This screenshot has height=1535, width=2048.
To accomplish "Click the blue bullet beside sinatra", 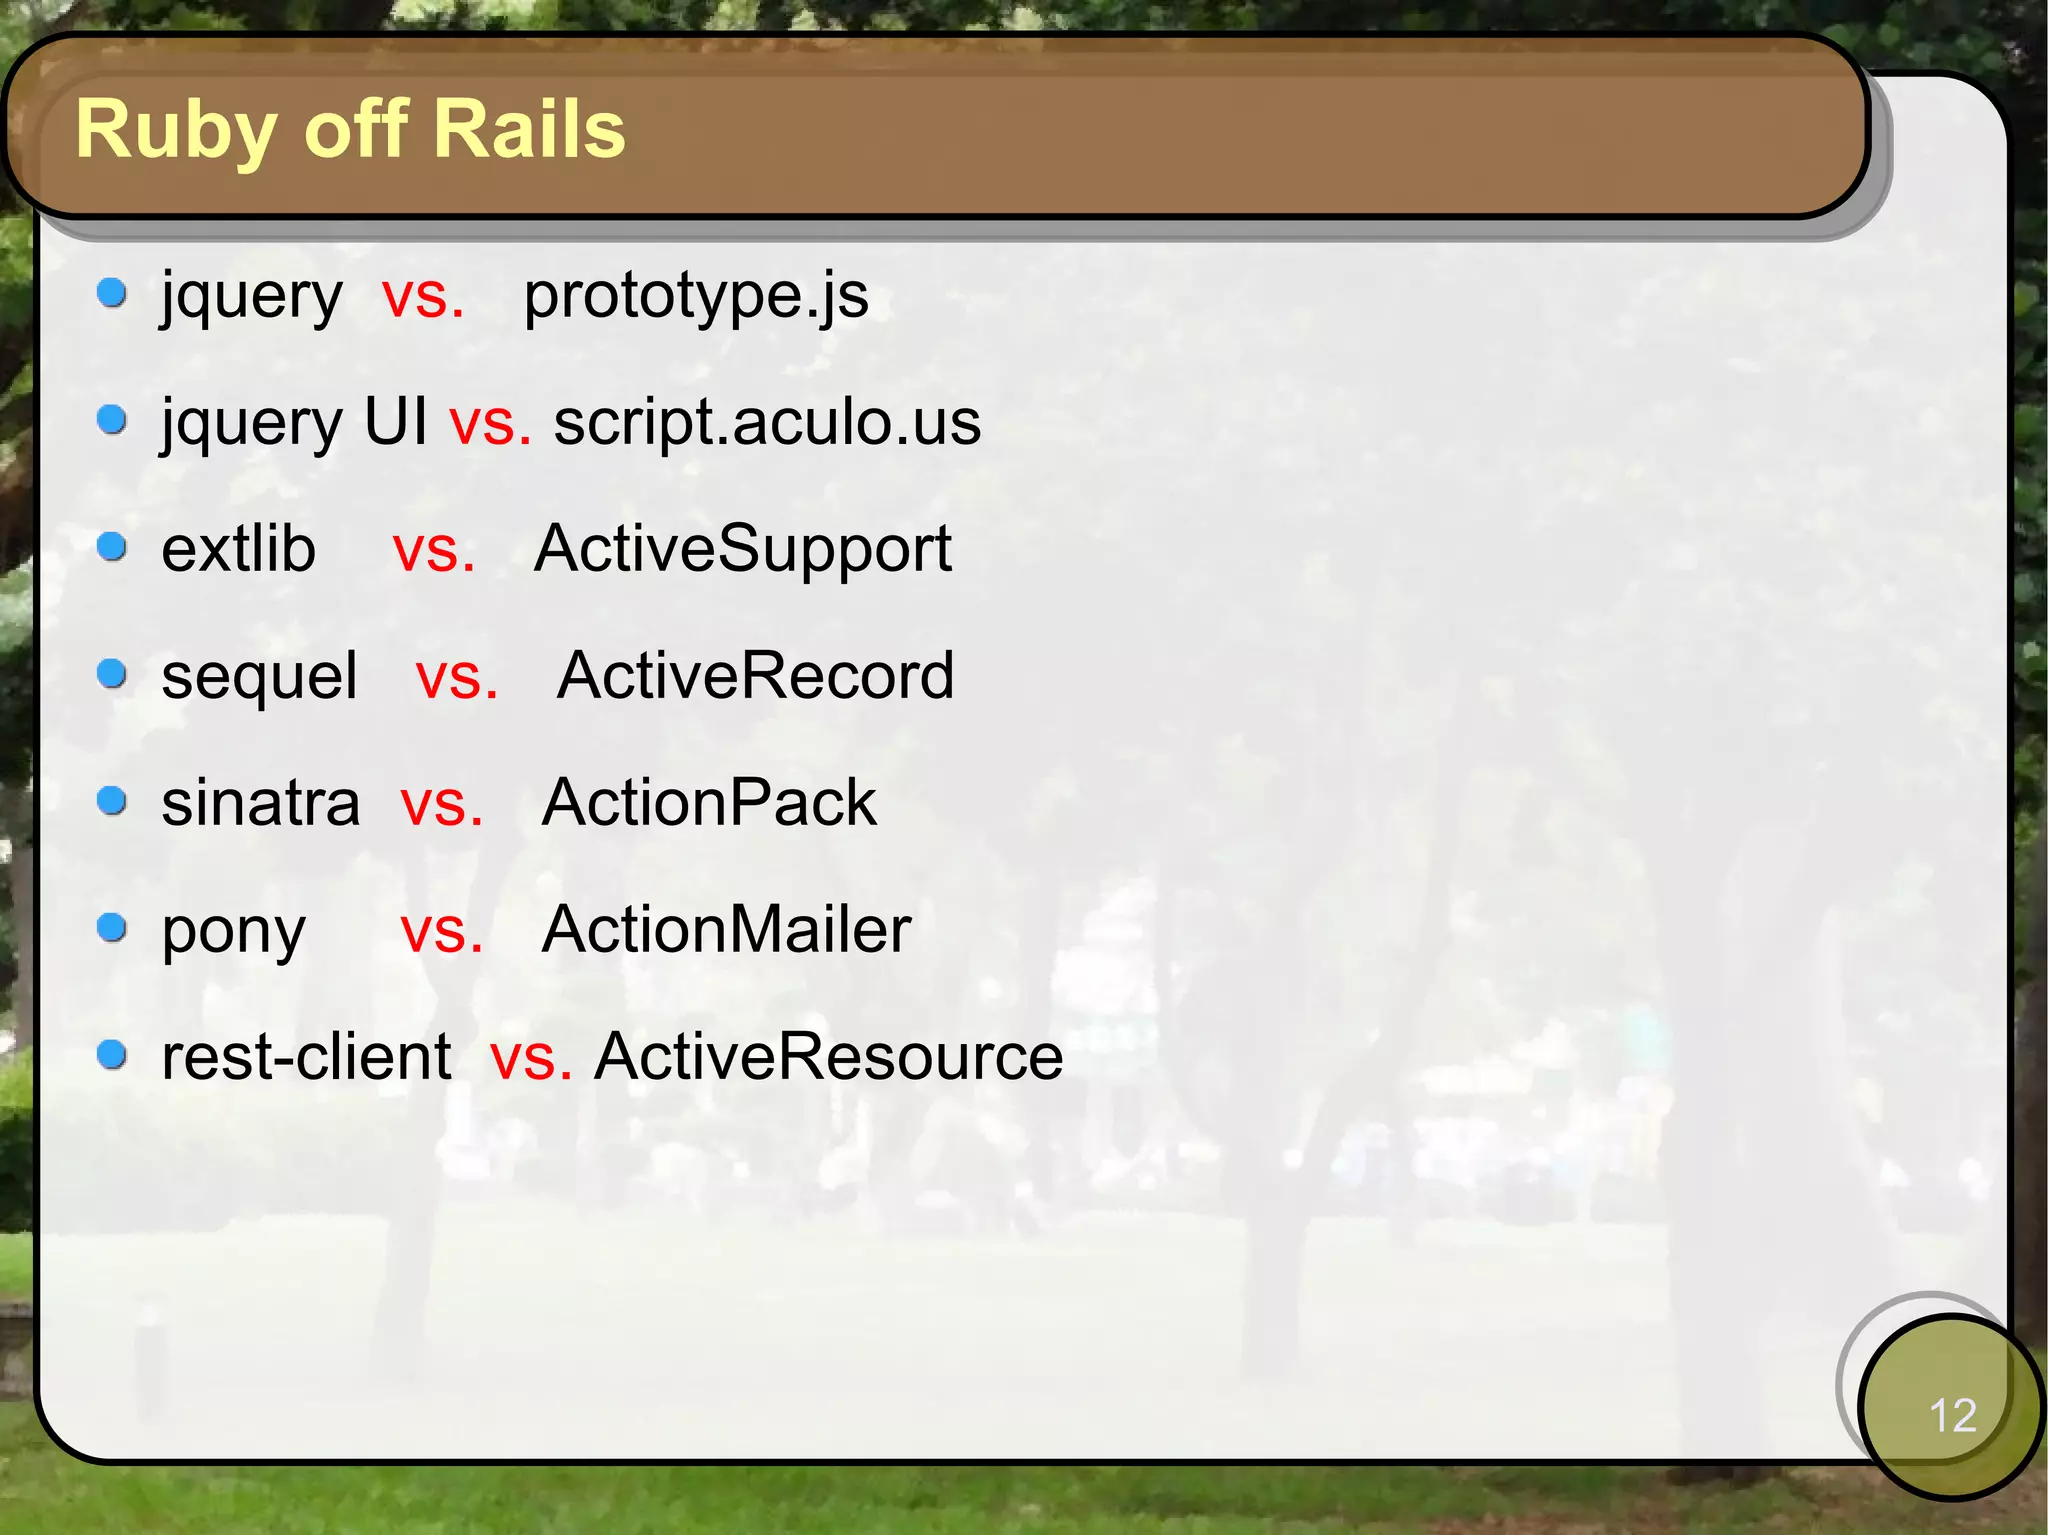I will point(112,801).
